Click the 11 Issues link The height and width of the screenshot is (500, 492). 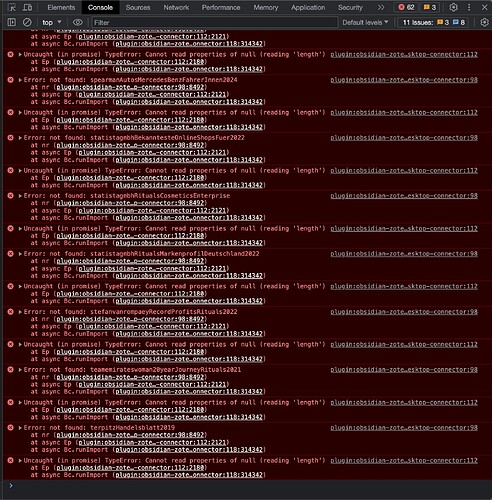(435, 22)
